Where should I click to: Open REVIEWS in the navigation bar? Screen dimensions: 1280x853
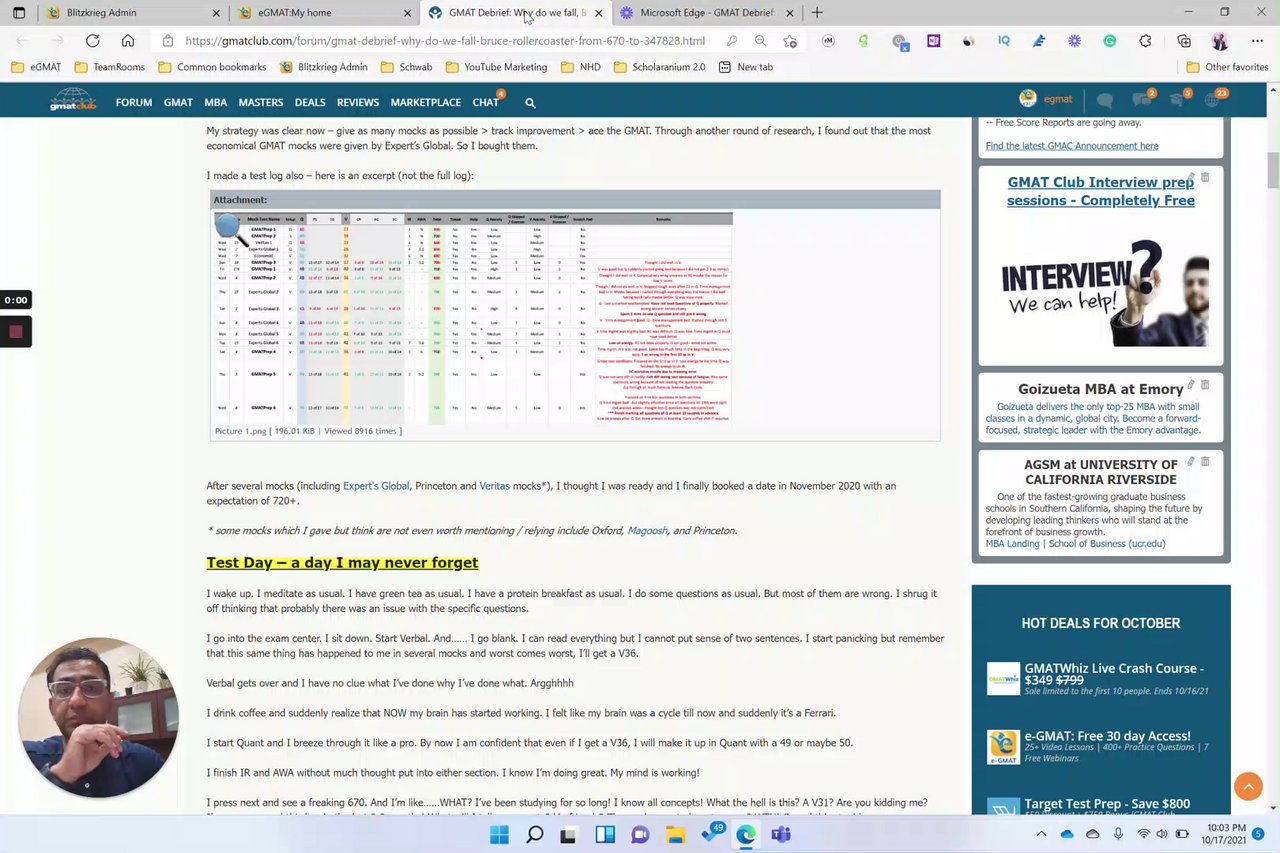[357, 102]
